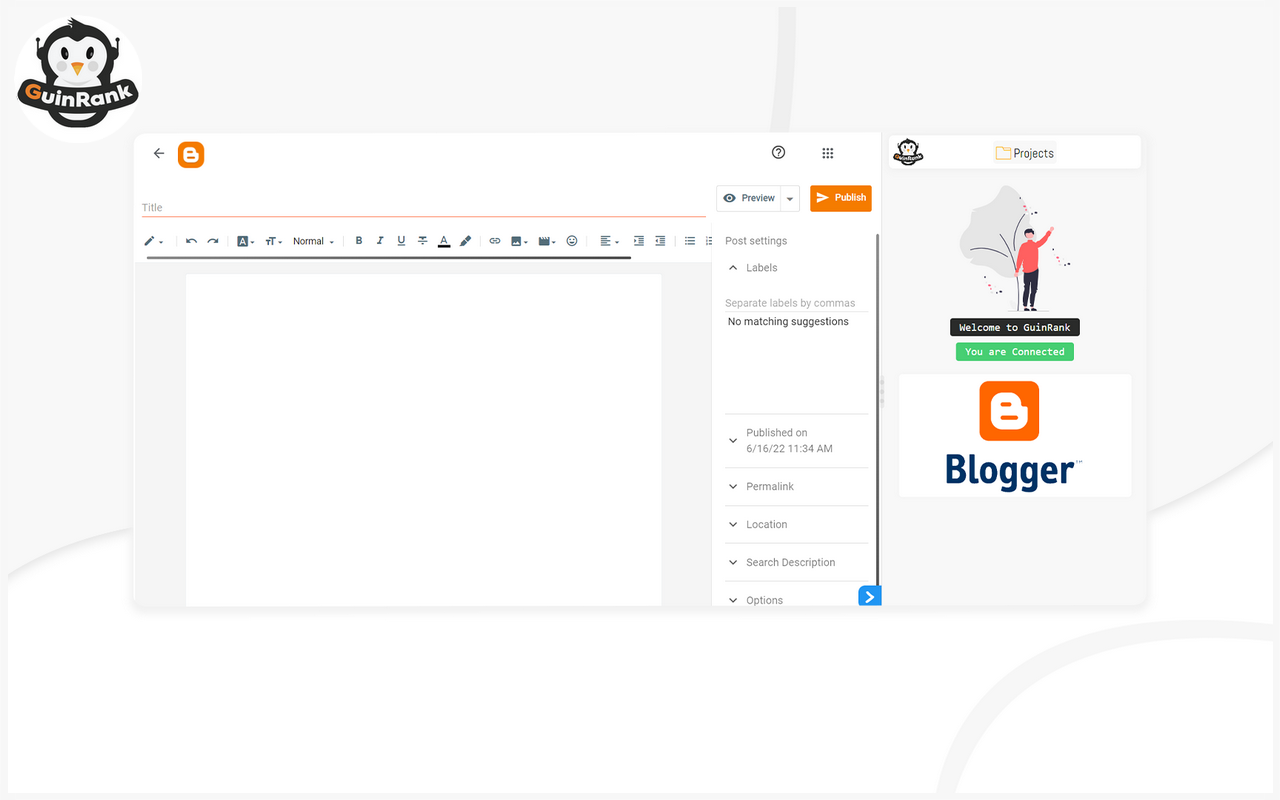Open the Help question mark icon

pos(779,153)
